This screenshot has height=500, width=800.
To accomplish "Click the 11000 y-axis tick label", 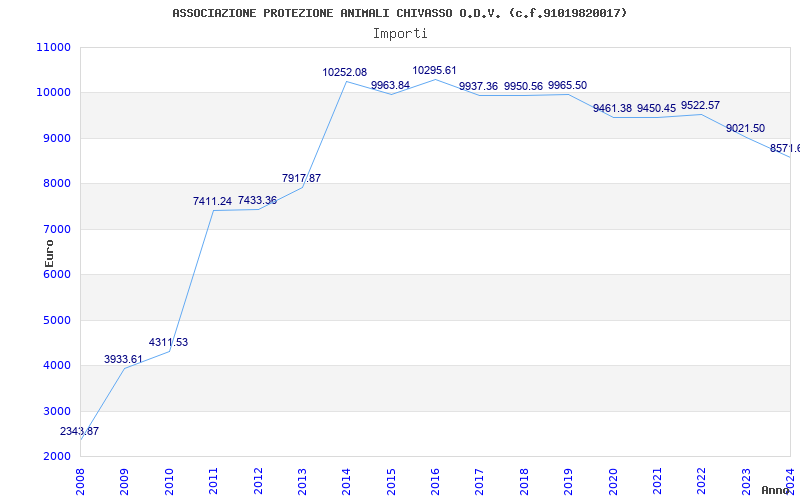I will click(53, 47).
